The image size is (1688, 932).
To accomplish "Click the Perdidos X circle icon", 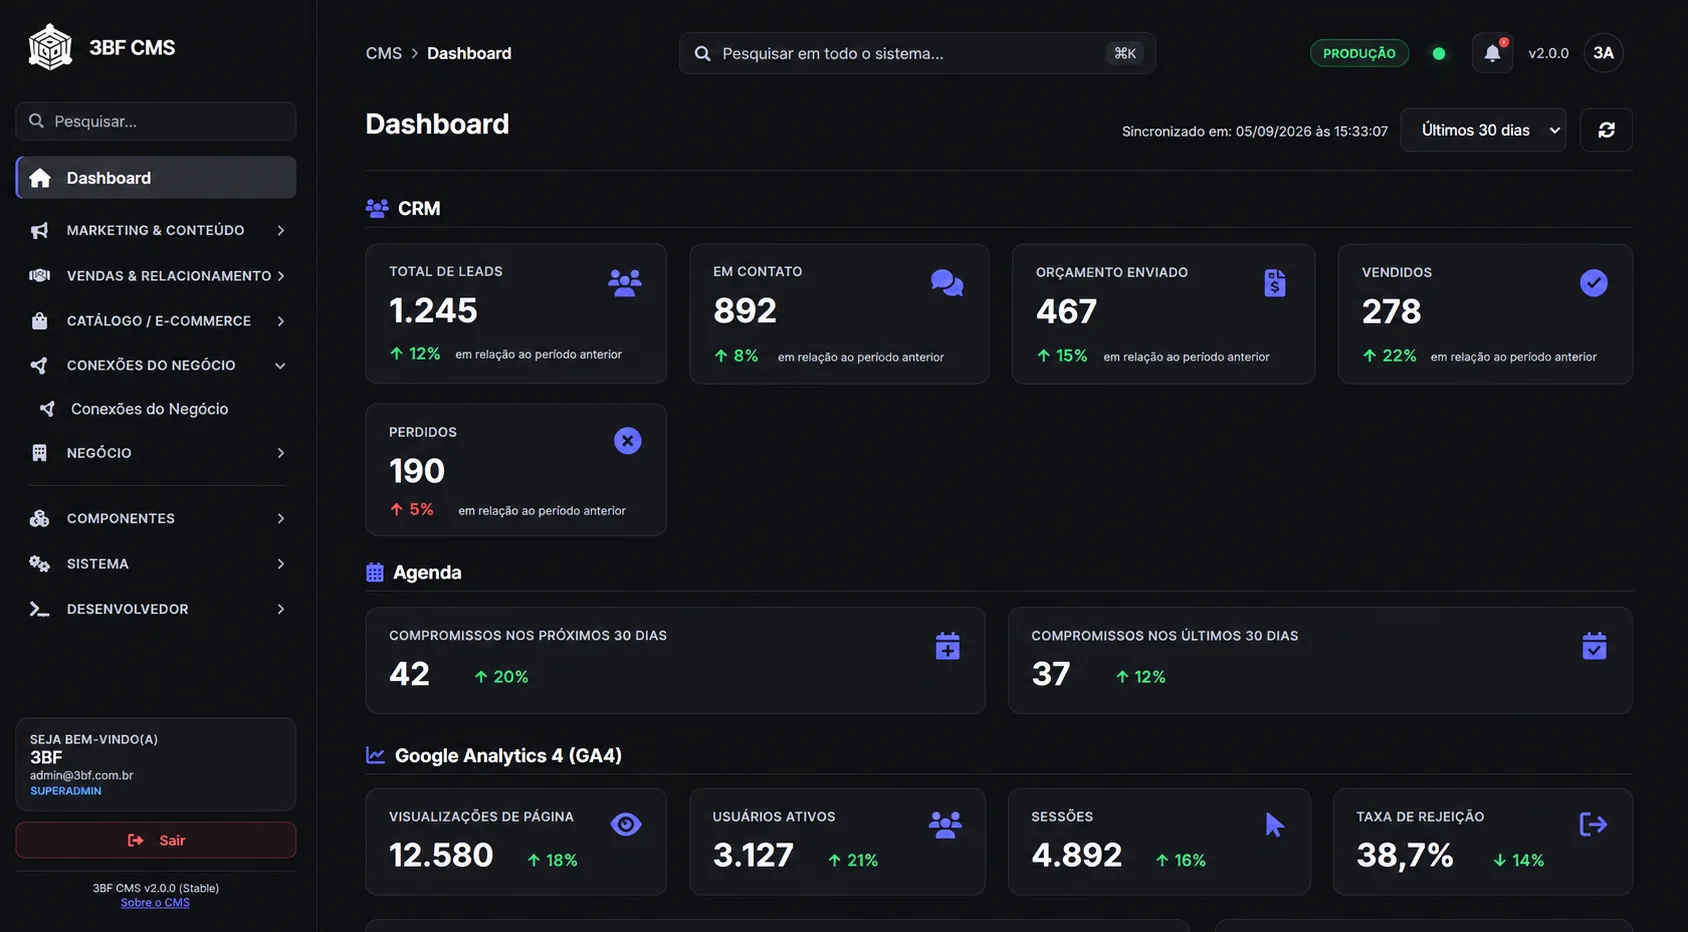I will click(628, 441).
